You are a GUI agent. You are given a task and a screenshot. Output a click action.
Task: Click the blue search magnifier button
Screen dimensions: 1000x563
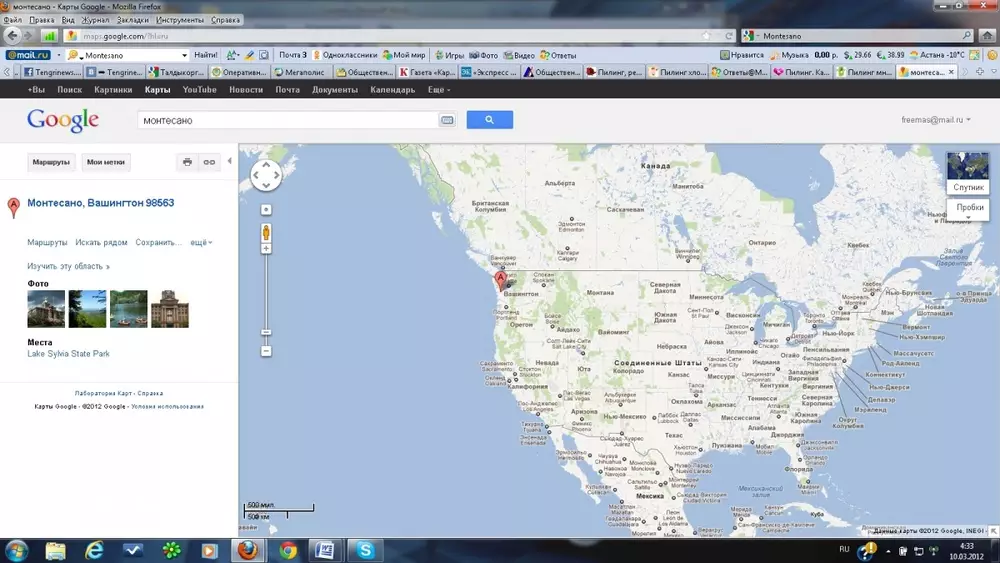click(x=489, y=120)
